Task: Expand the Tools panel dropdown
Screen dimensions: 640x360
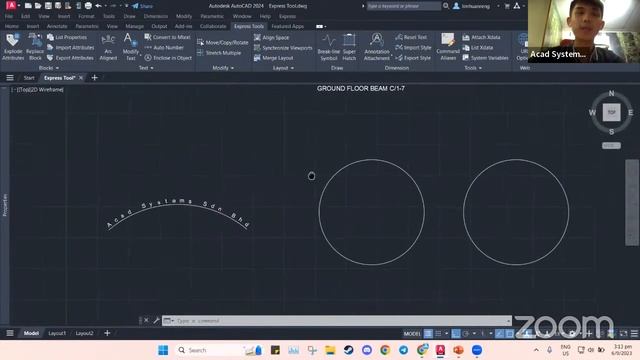Action: pyautogui.click(x=473, y=68)
